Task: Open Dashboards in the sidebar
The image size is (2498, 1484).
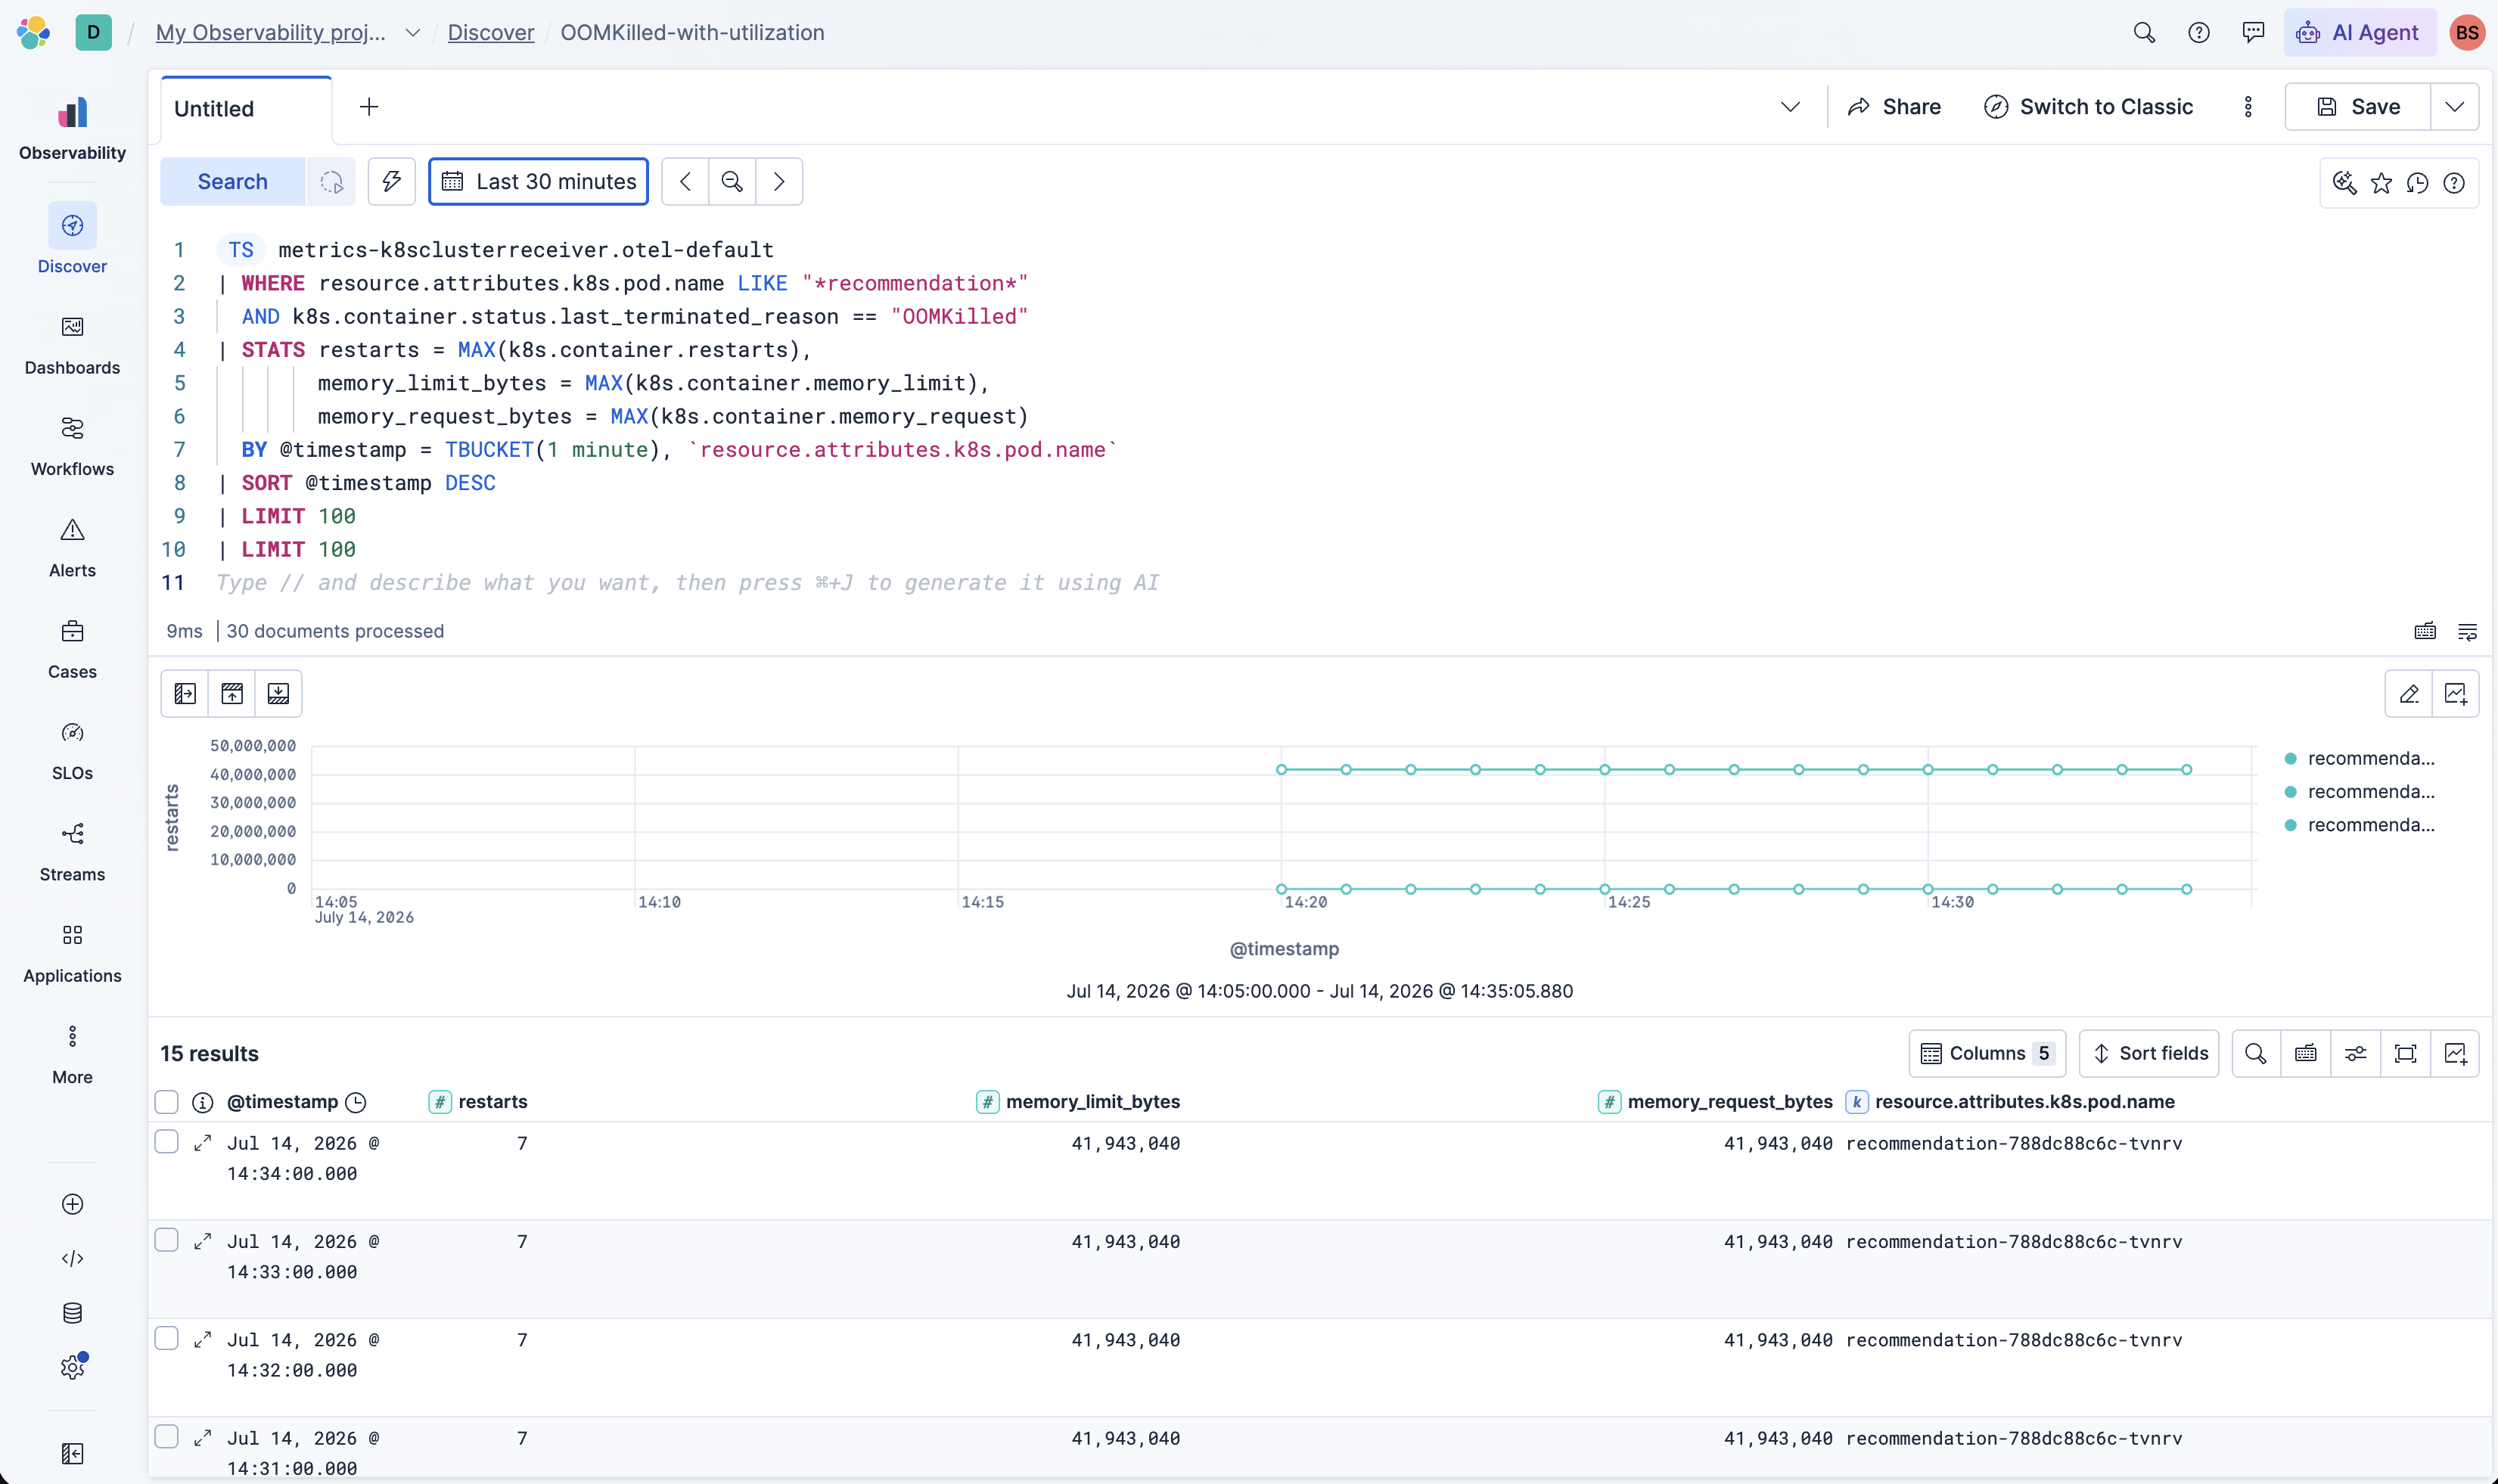Action: [x=72, y=345]
